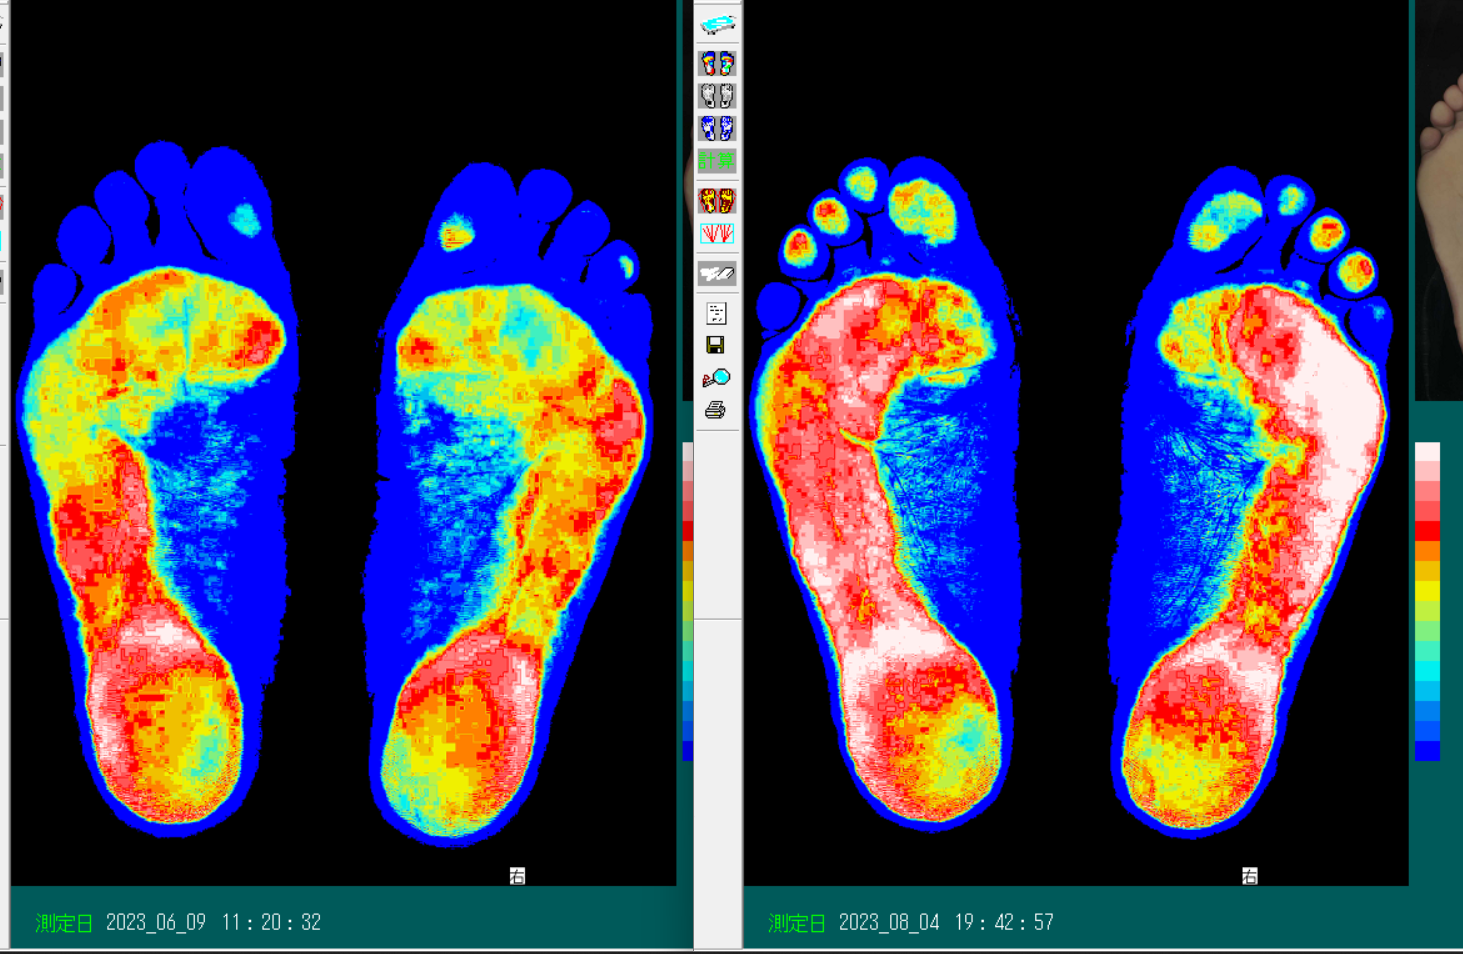Select the rainbow color footprint display icon
The image size is (1463, 954).
point(717,64)
